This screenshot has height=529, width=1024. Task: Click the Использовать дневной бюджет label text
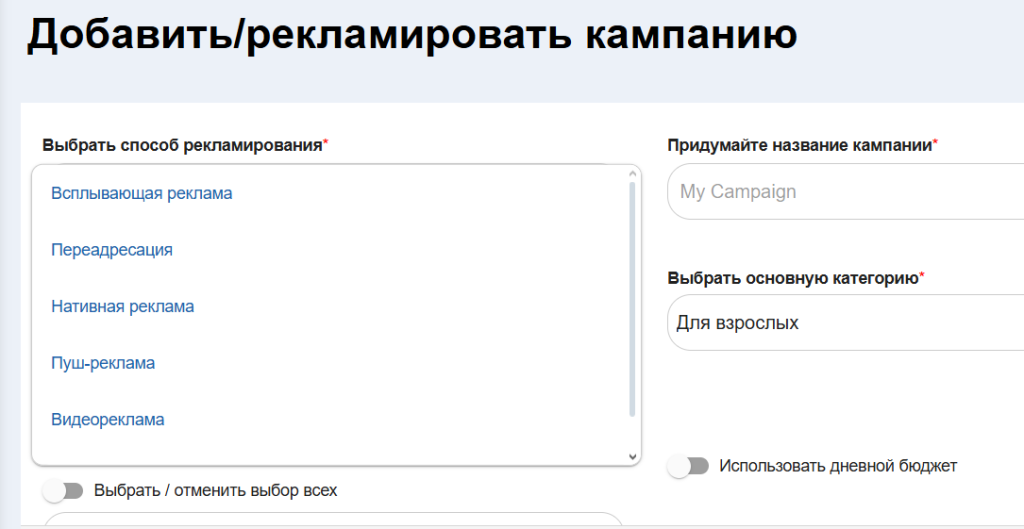(x=838, y=466)
